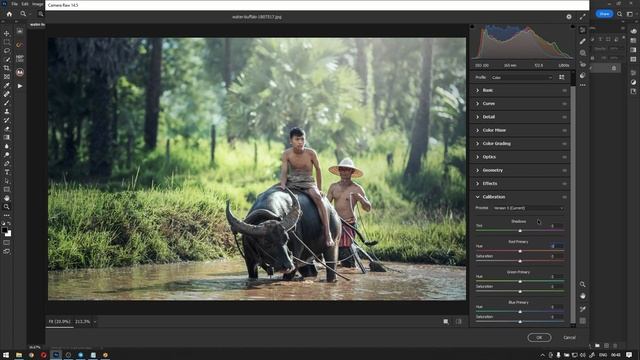
Task: Toggle visibility eye for Color Grading panel
Action: pyautogui.click(x=564, y=144)
